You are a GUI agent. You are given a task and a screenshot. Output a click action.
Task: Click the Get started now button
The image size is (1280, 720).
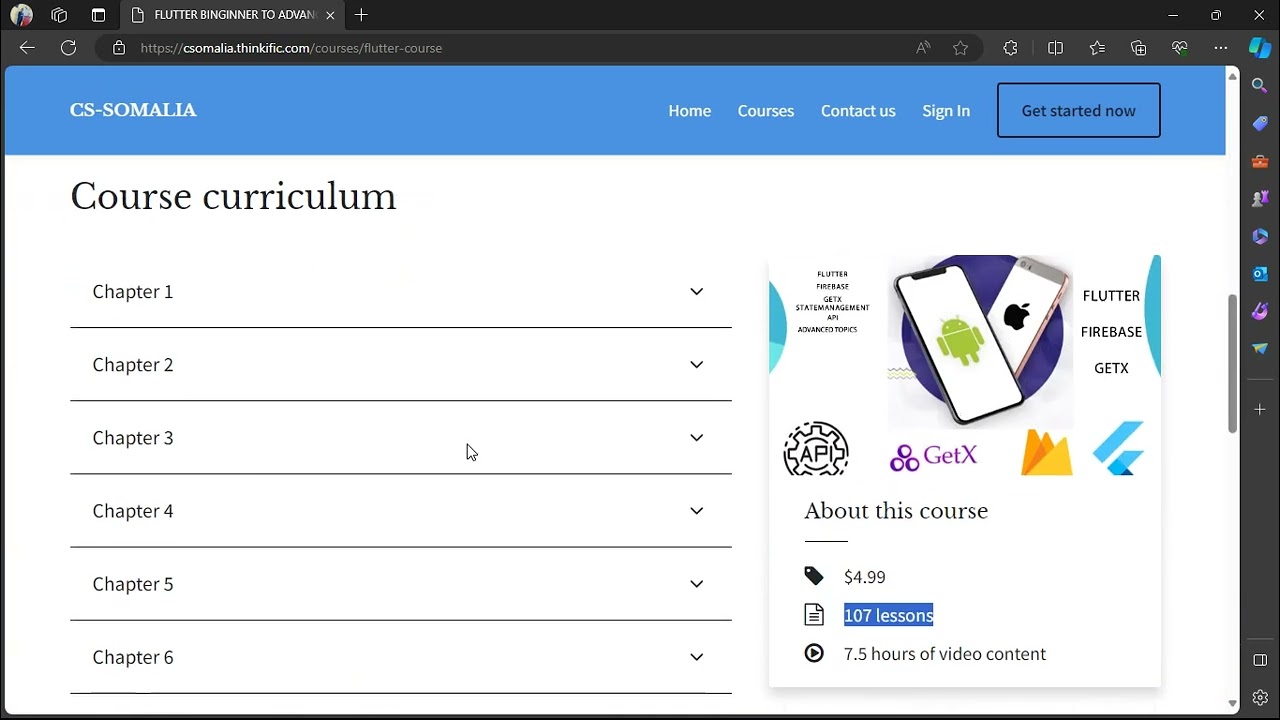(x=1079, y=110)
